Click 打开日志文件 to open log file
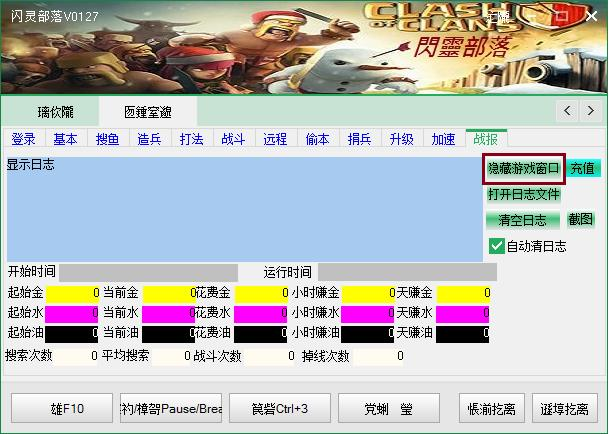Image resolution: width=609 pixels, height=434 pixels. tap(524, 194)
